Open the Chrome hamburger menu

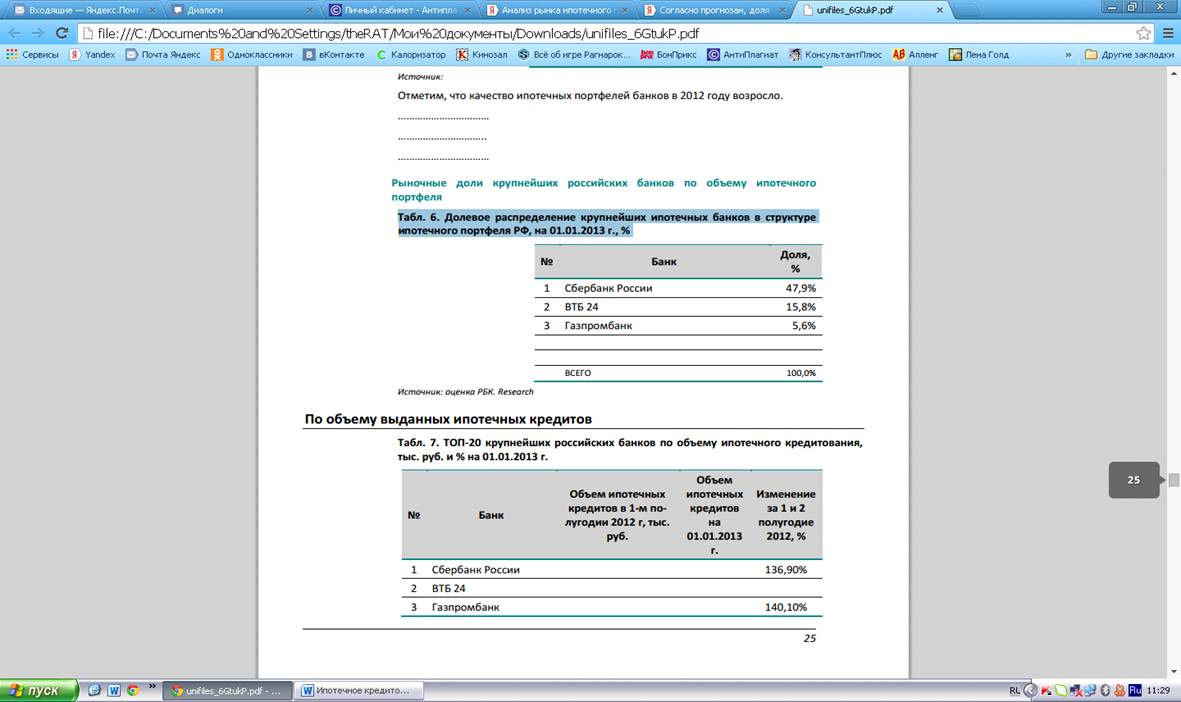point(1167,33)
